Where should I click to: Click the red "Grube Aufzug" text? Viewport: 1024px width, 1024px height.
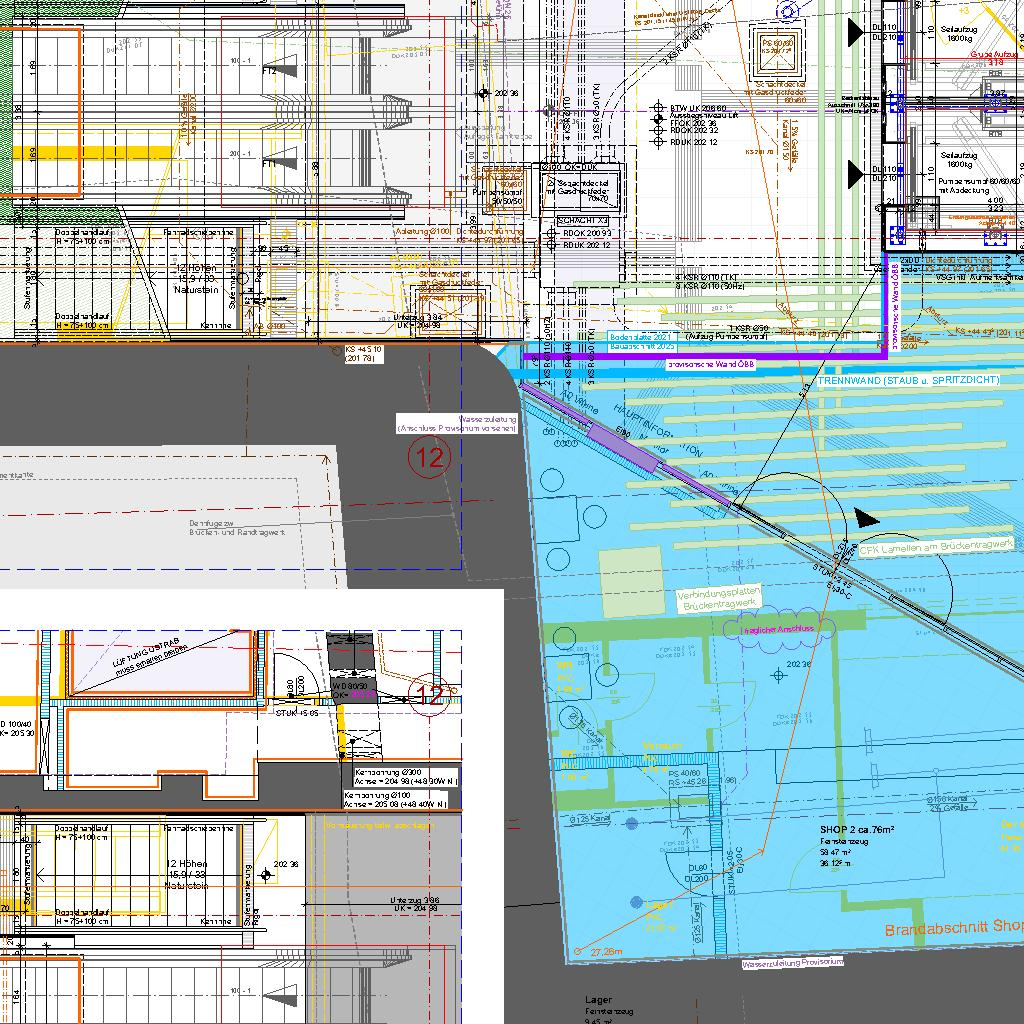(x=996, y=55)
